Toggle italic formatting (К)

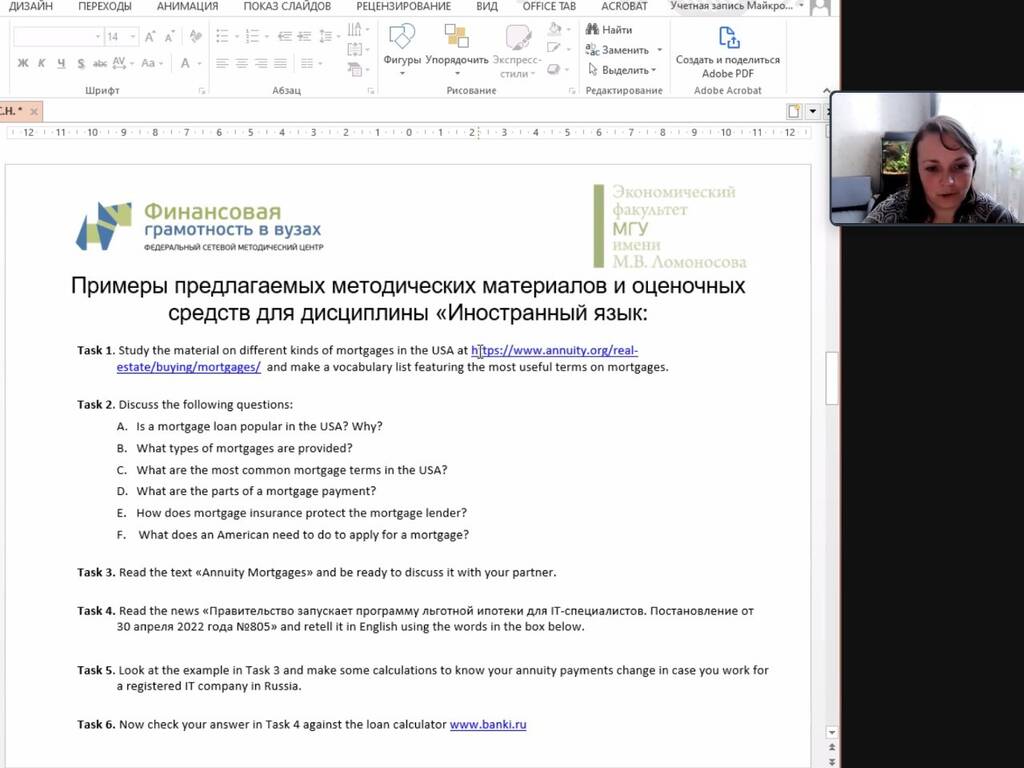42,63
